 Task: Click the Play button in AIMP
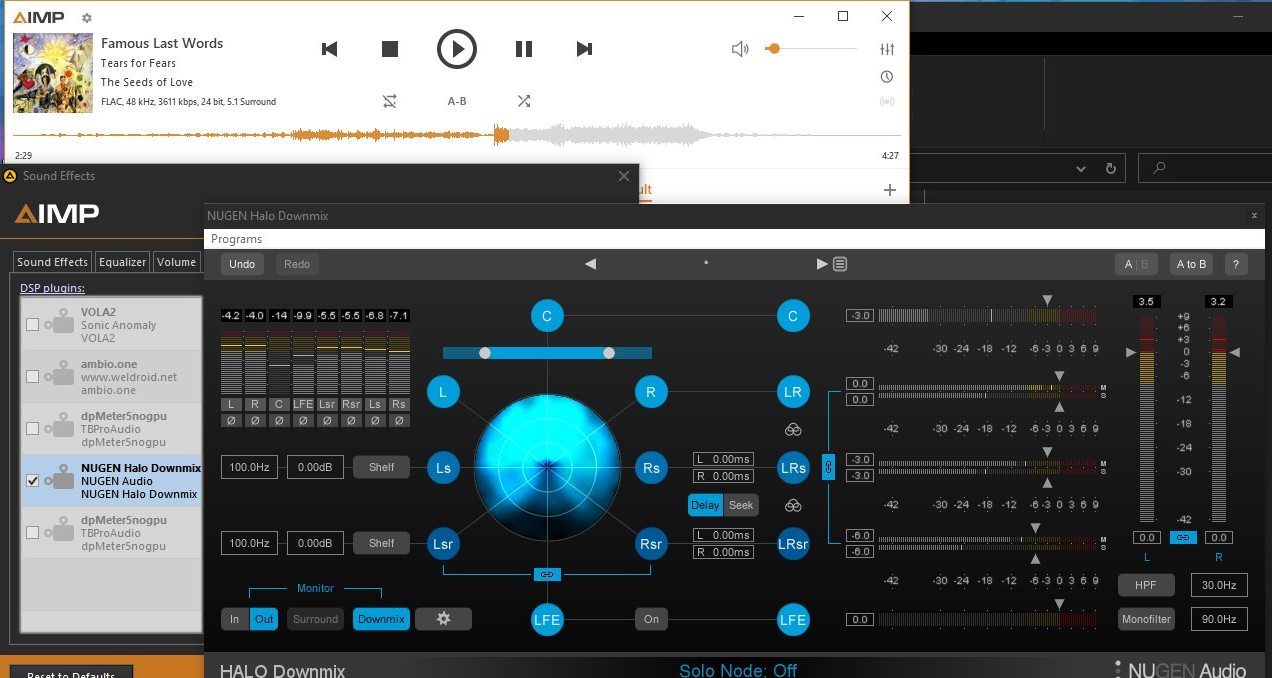click(457, 49)
